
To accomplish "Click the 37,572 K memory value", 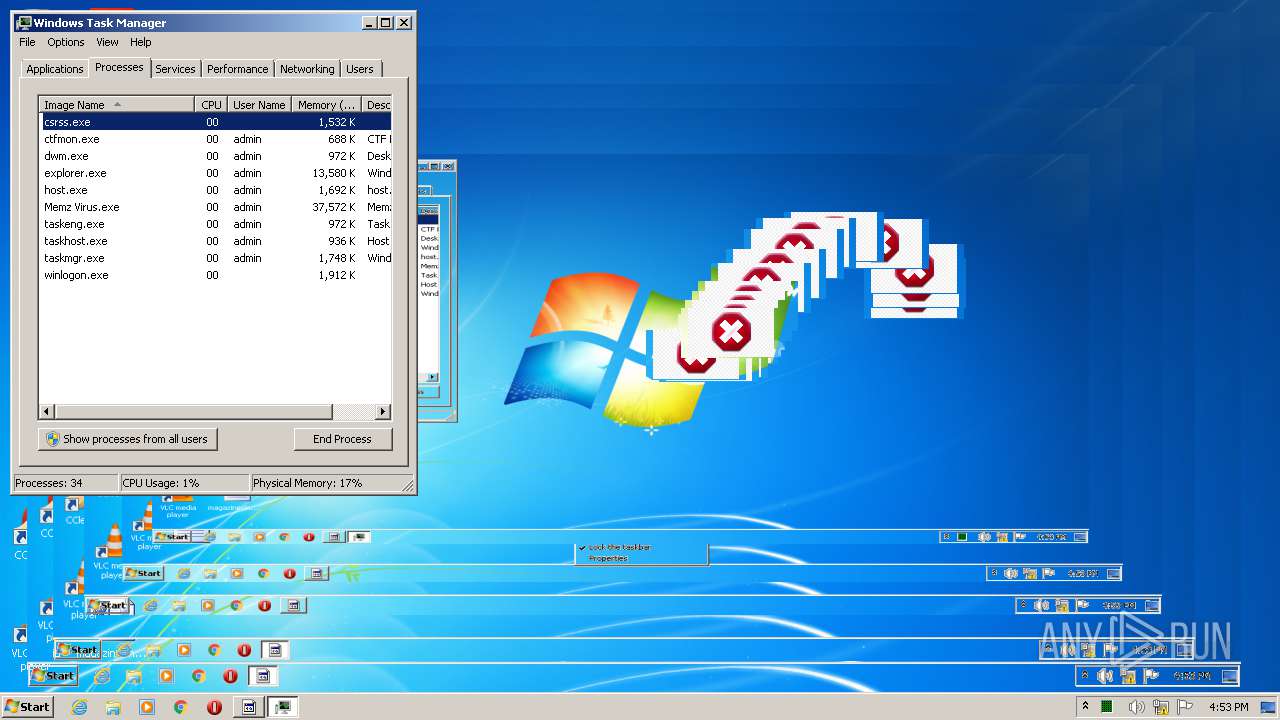I will (333, 207).
